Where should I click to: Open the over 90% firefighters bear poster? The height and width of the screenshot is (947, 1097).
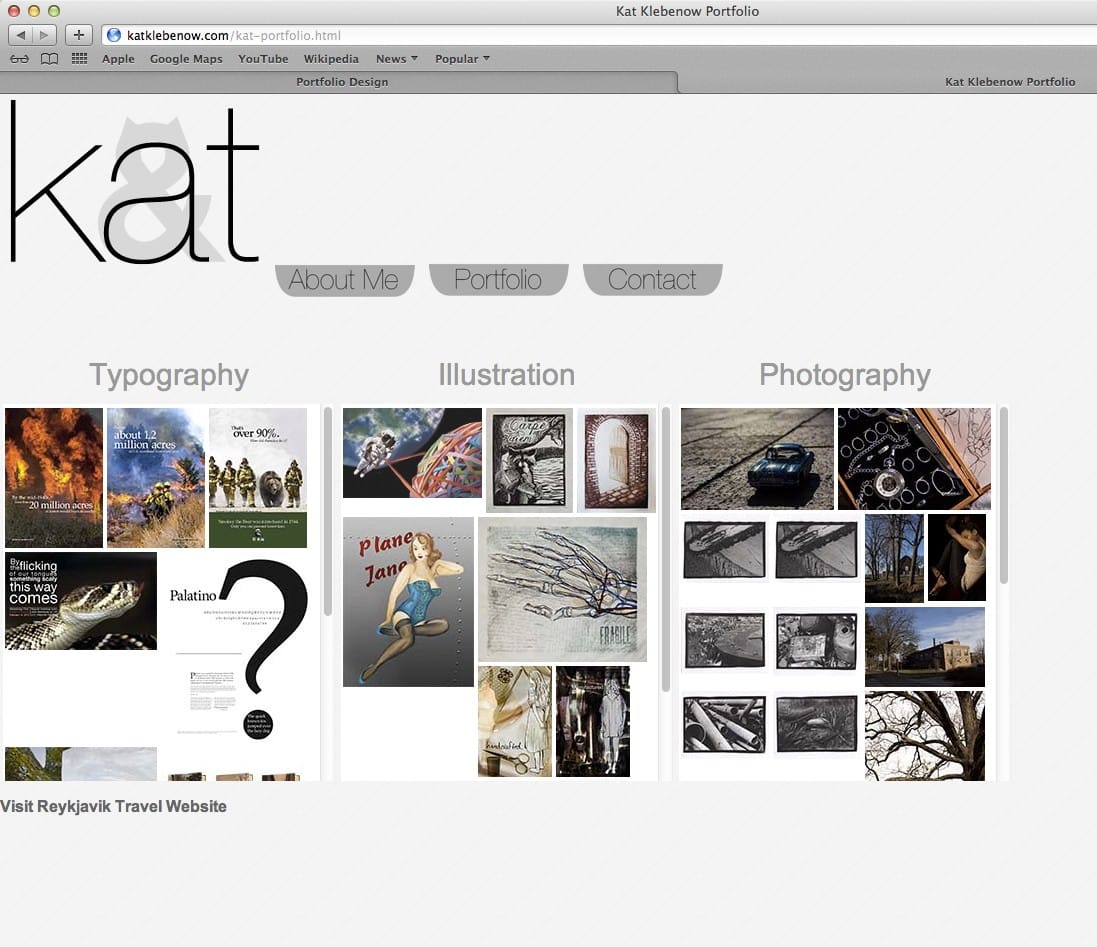click(x=258, y=478)
